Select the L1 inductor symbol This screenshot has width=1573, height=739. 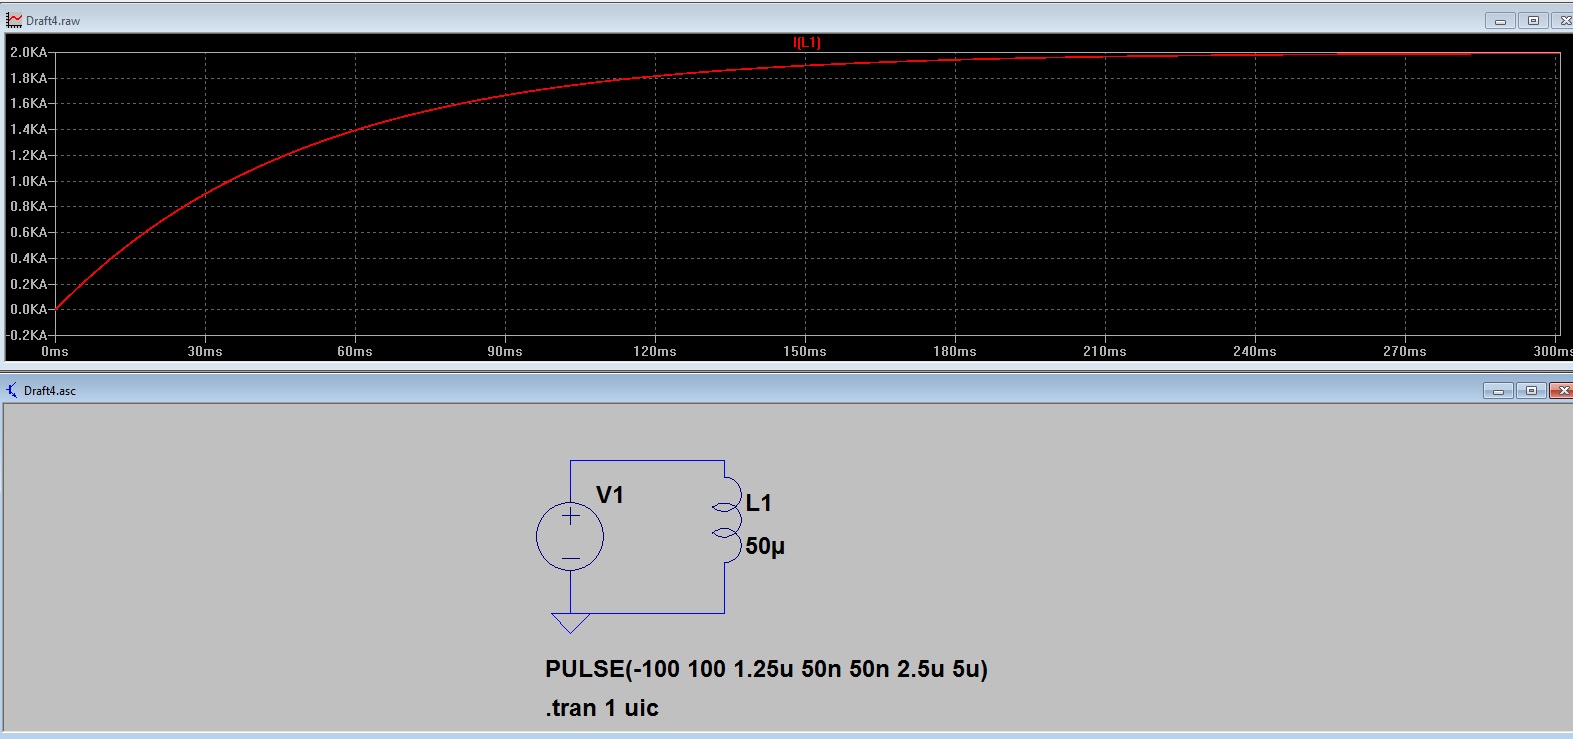[x=727, y=520]
